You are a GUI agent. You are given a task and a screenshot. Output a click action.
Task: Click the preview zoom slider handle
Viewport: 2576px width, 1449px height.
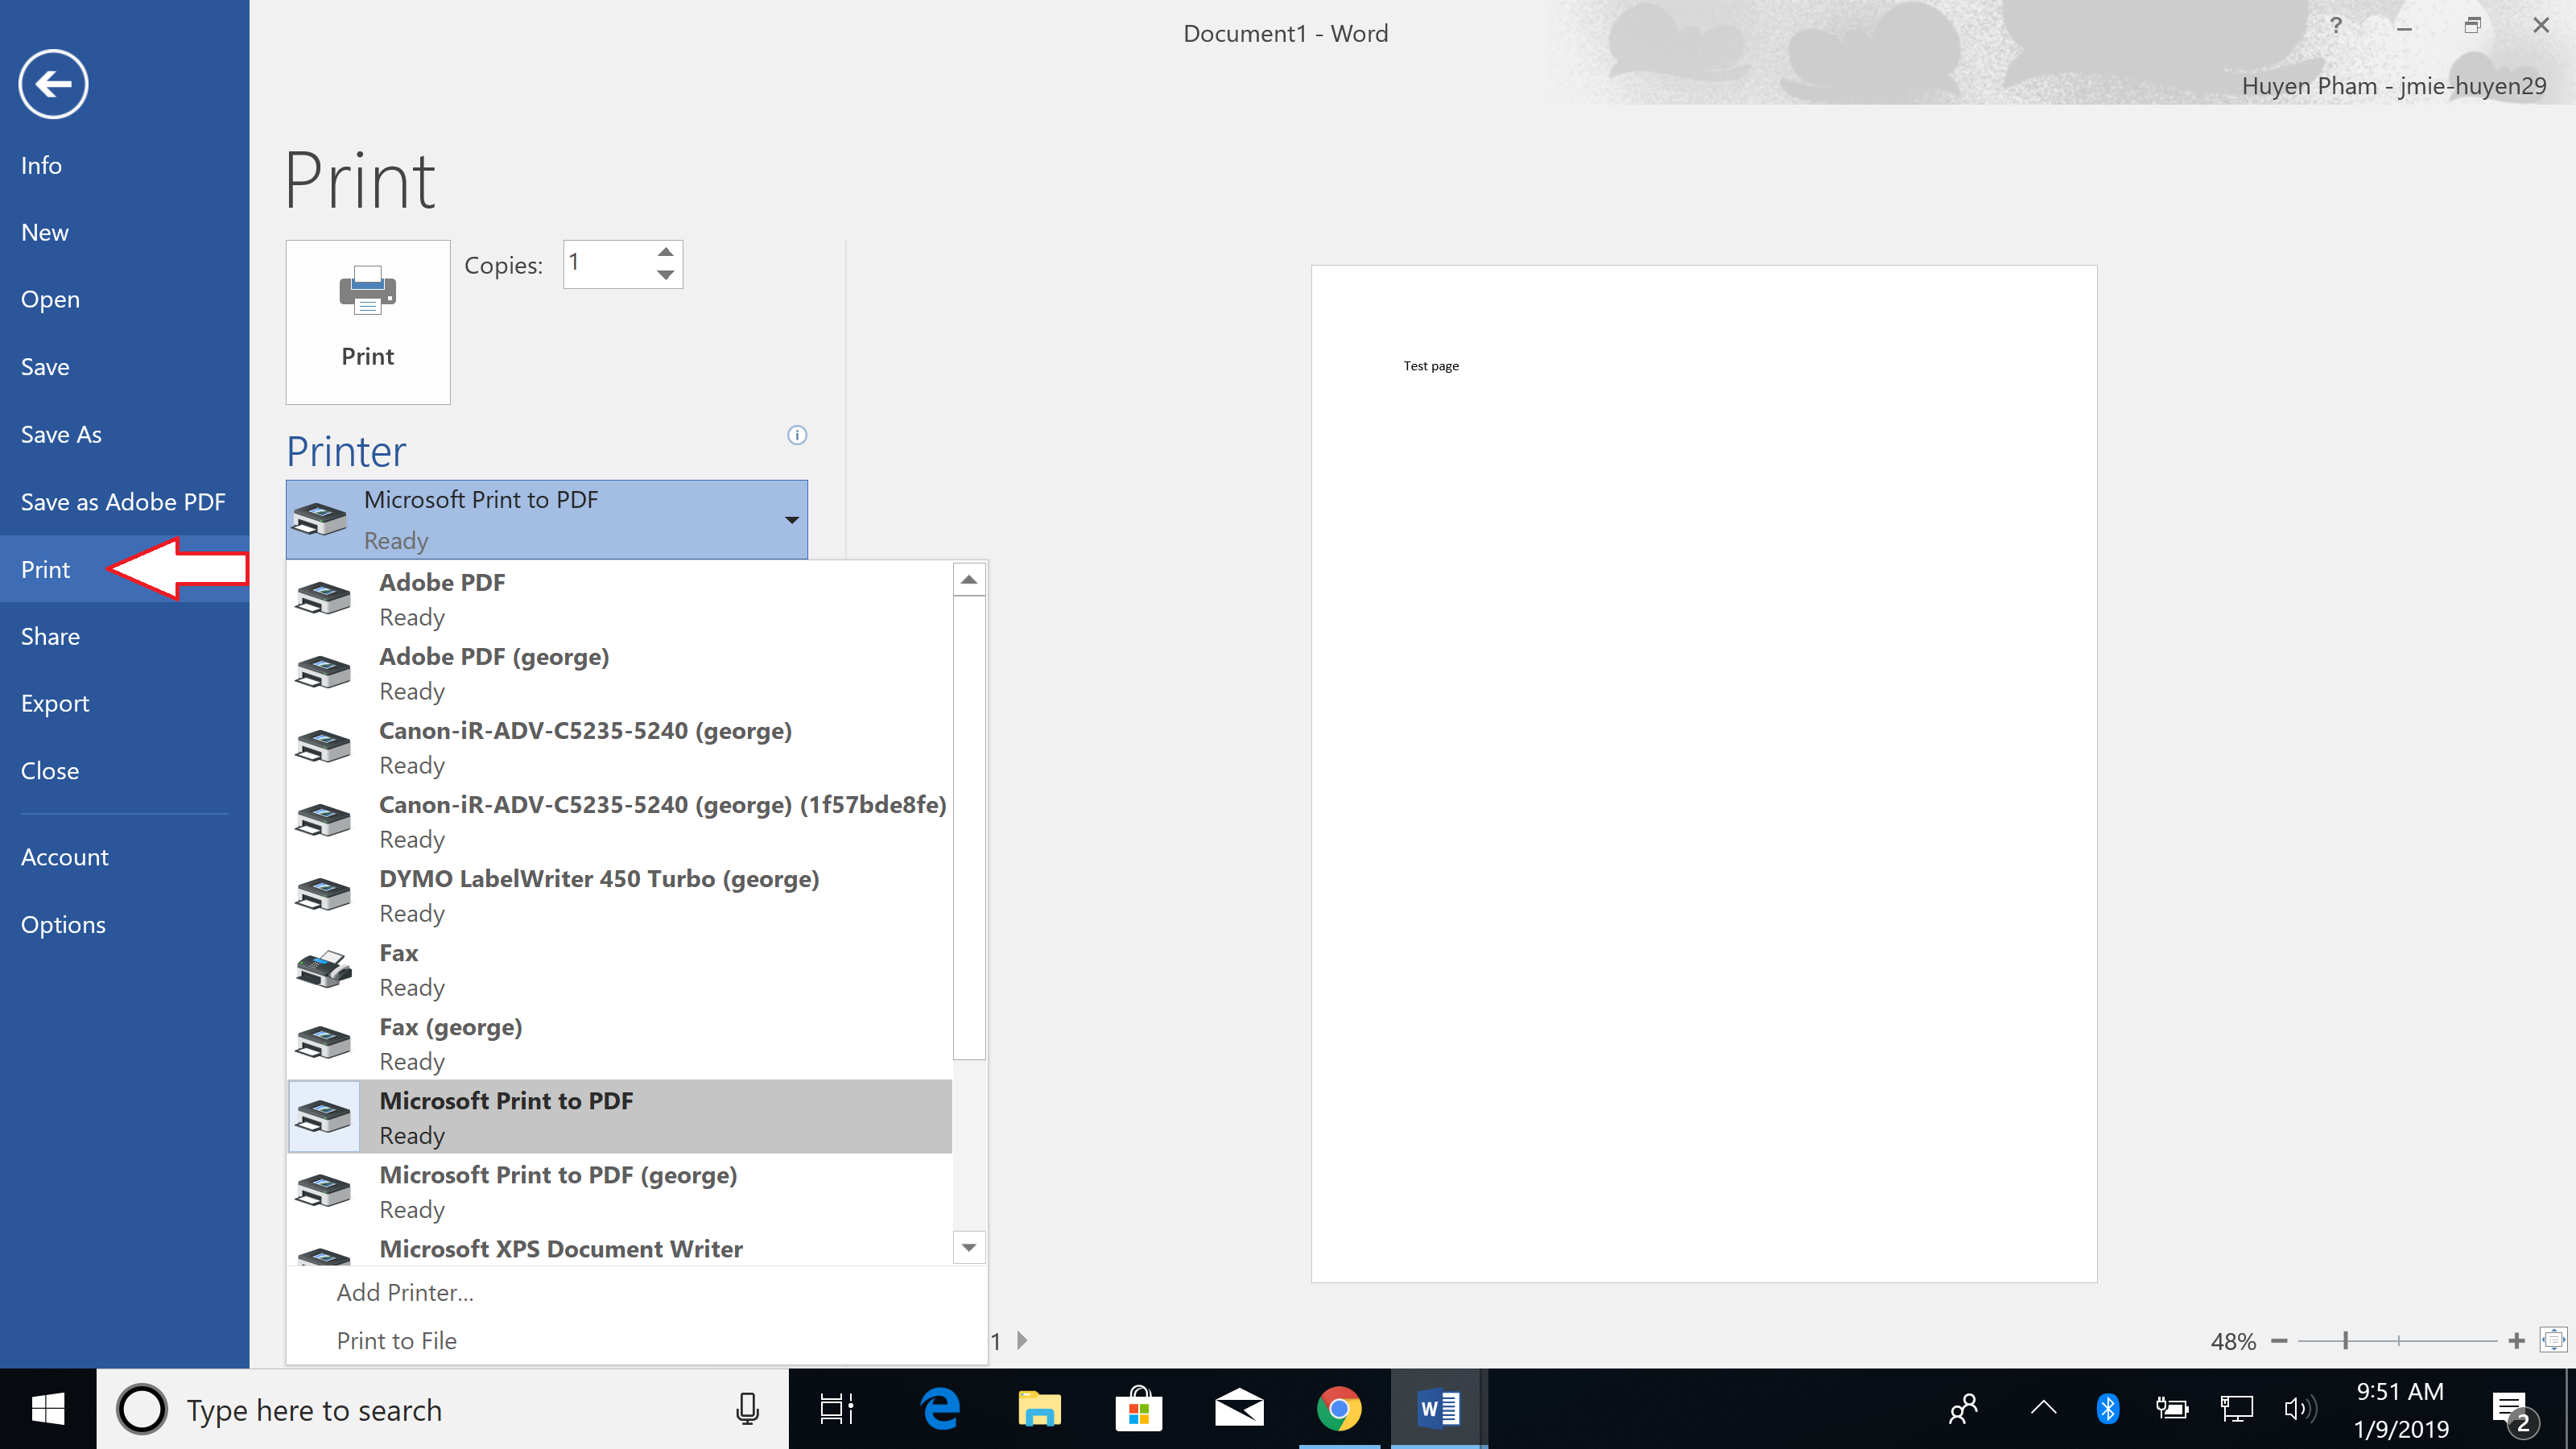2345,1341
